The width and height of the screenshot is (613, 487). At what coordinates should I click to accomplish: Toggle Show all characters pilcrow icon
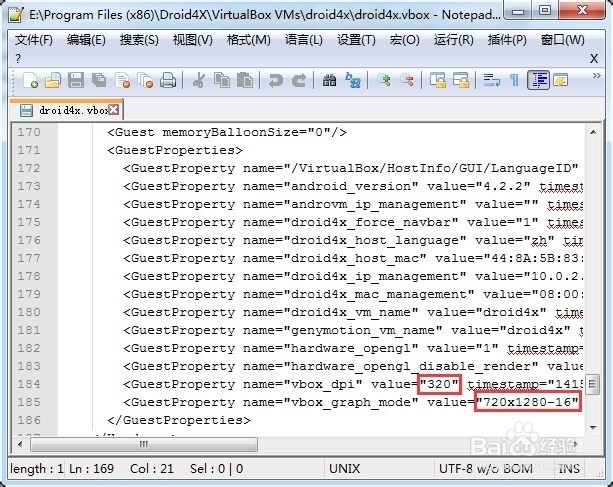click(514, 81)
